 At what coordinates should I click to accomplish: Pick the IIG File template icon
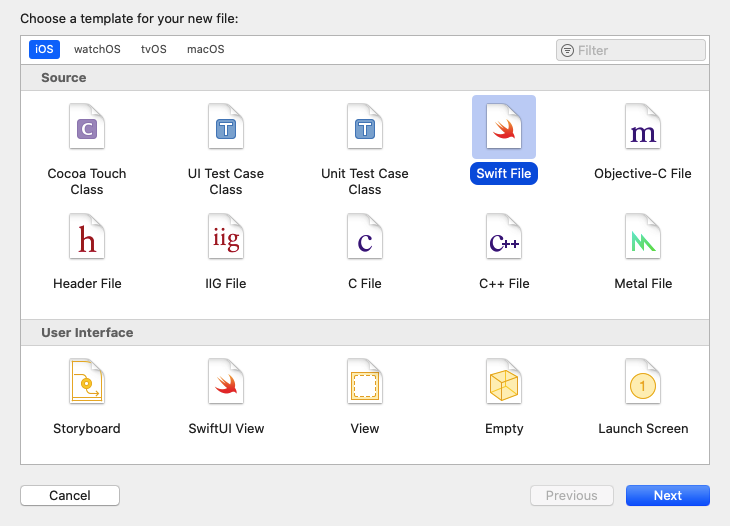225,237
